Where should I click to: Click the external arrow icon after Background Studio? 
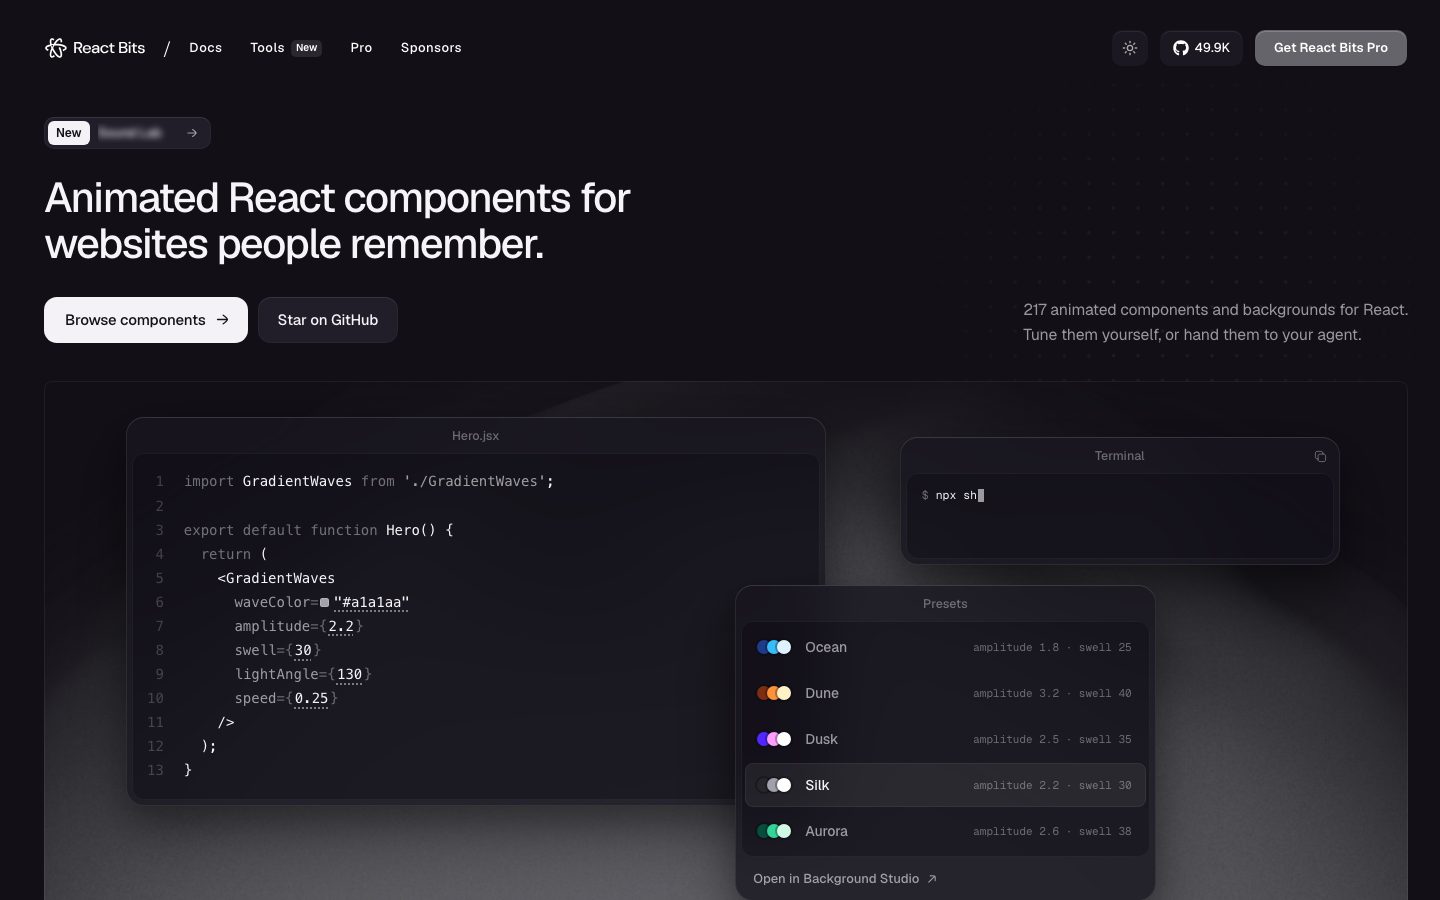point(932,879)
